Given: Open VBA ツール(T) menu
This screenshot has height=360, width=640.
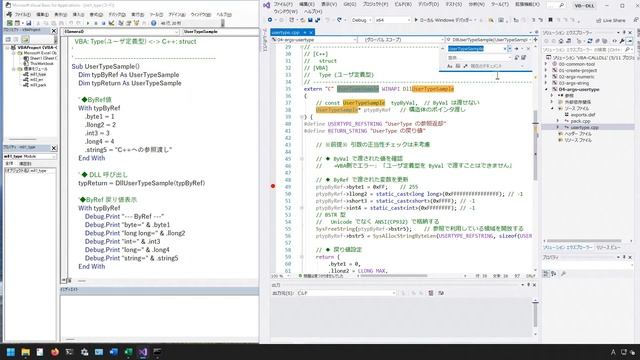Looking at the screenshot, I should pyautogui.click(x=156, y=14).
